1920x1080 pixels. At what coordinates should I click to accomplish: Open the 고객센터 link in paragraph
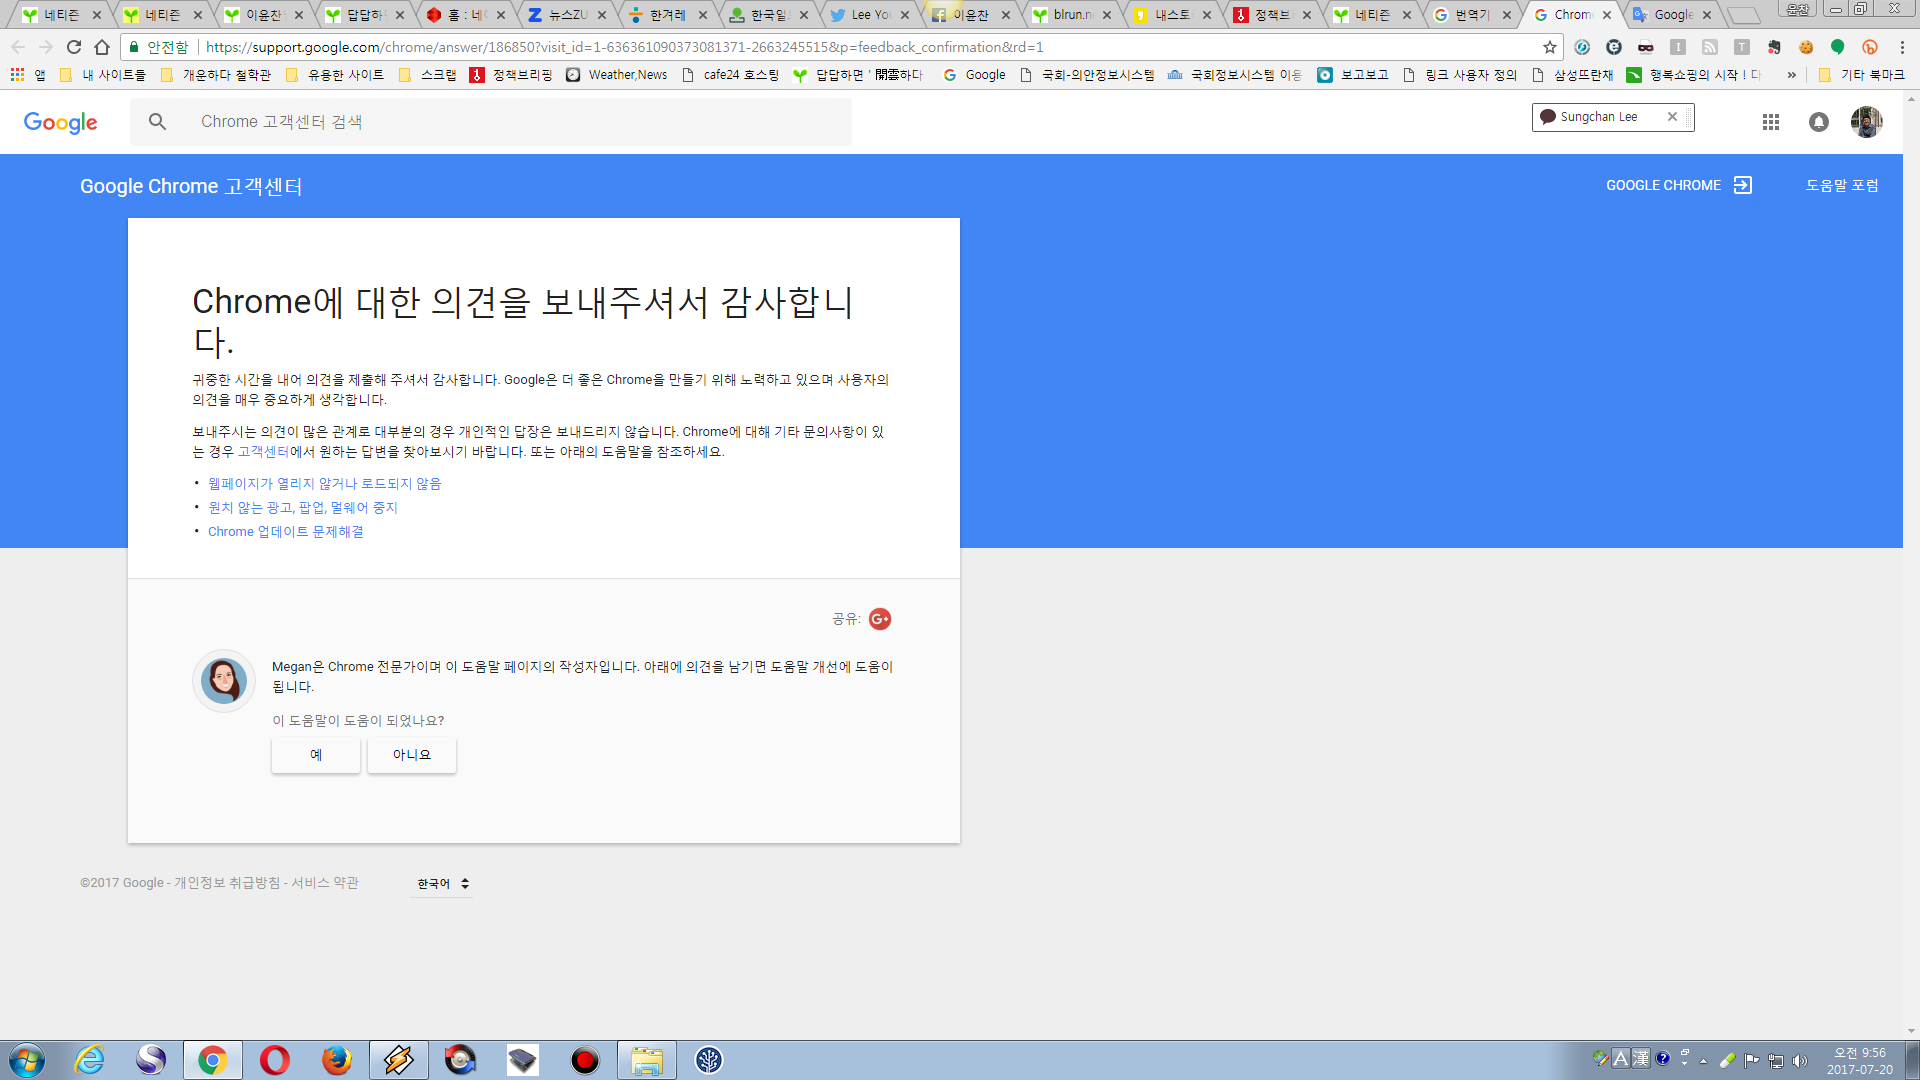[x=263, y=452]
